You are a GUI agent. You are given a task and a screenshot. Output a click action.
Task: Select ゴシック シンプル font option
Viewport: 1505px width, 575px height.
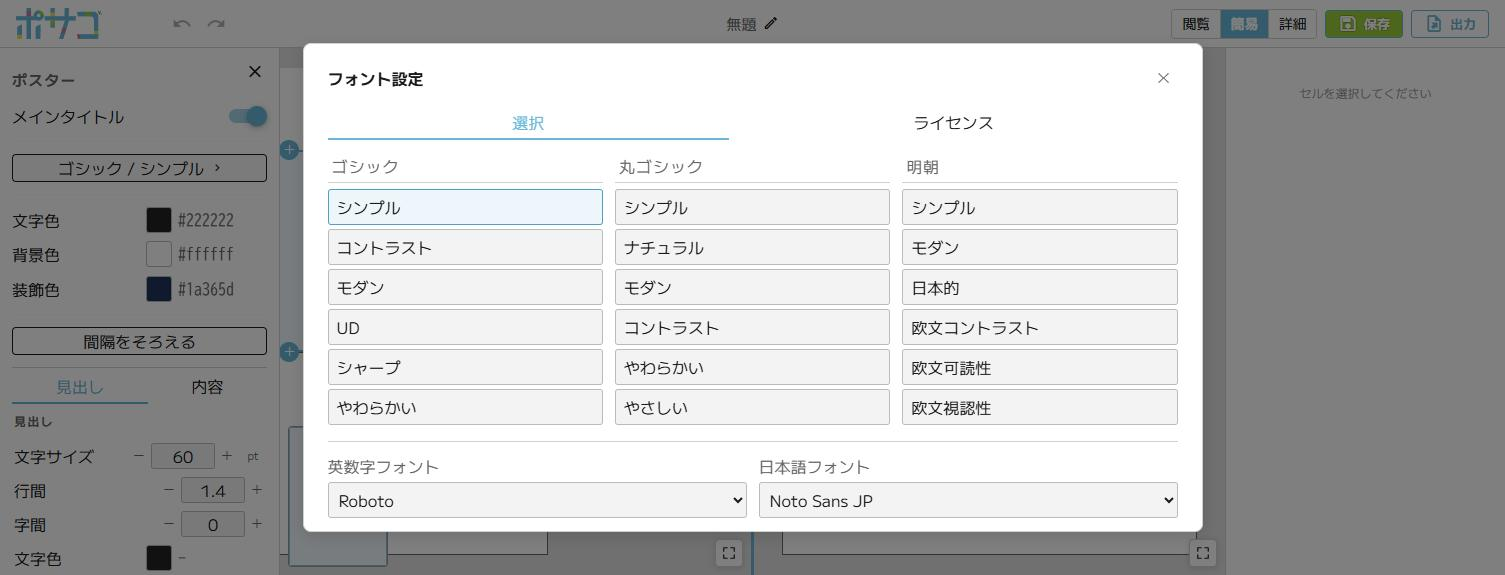click(465, 207)
